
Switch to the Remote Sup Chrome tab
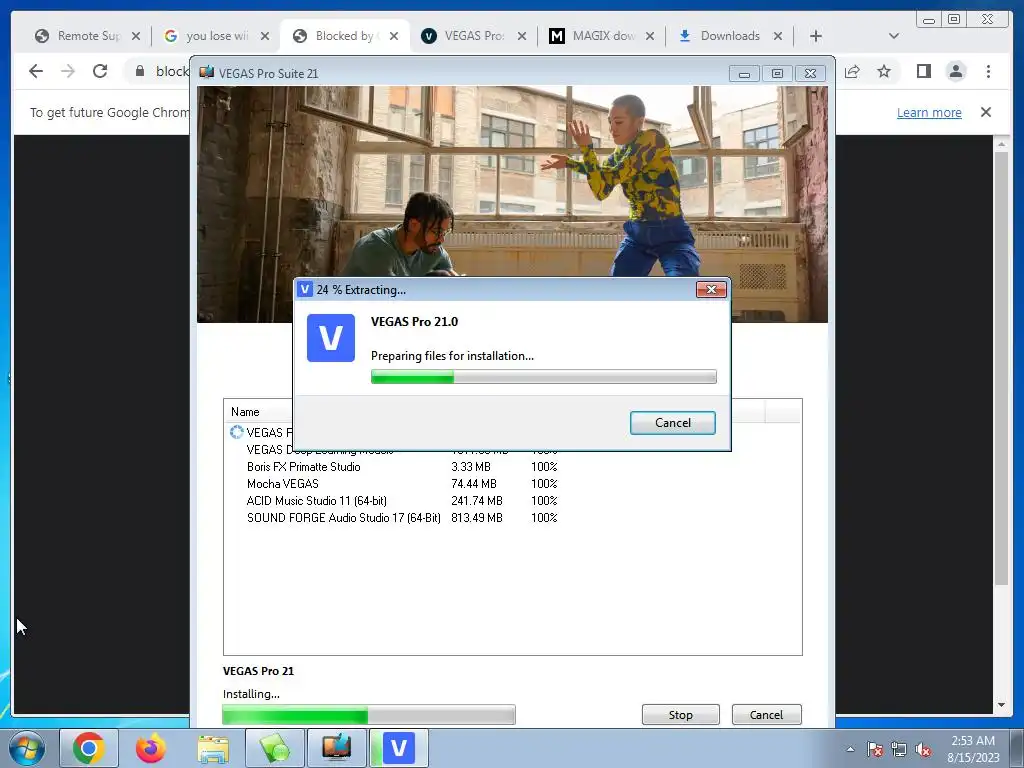coord(86,36)
